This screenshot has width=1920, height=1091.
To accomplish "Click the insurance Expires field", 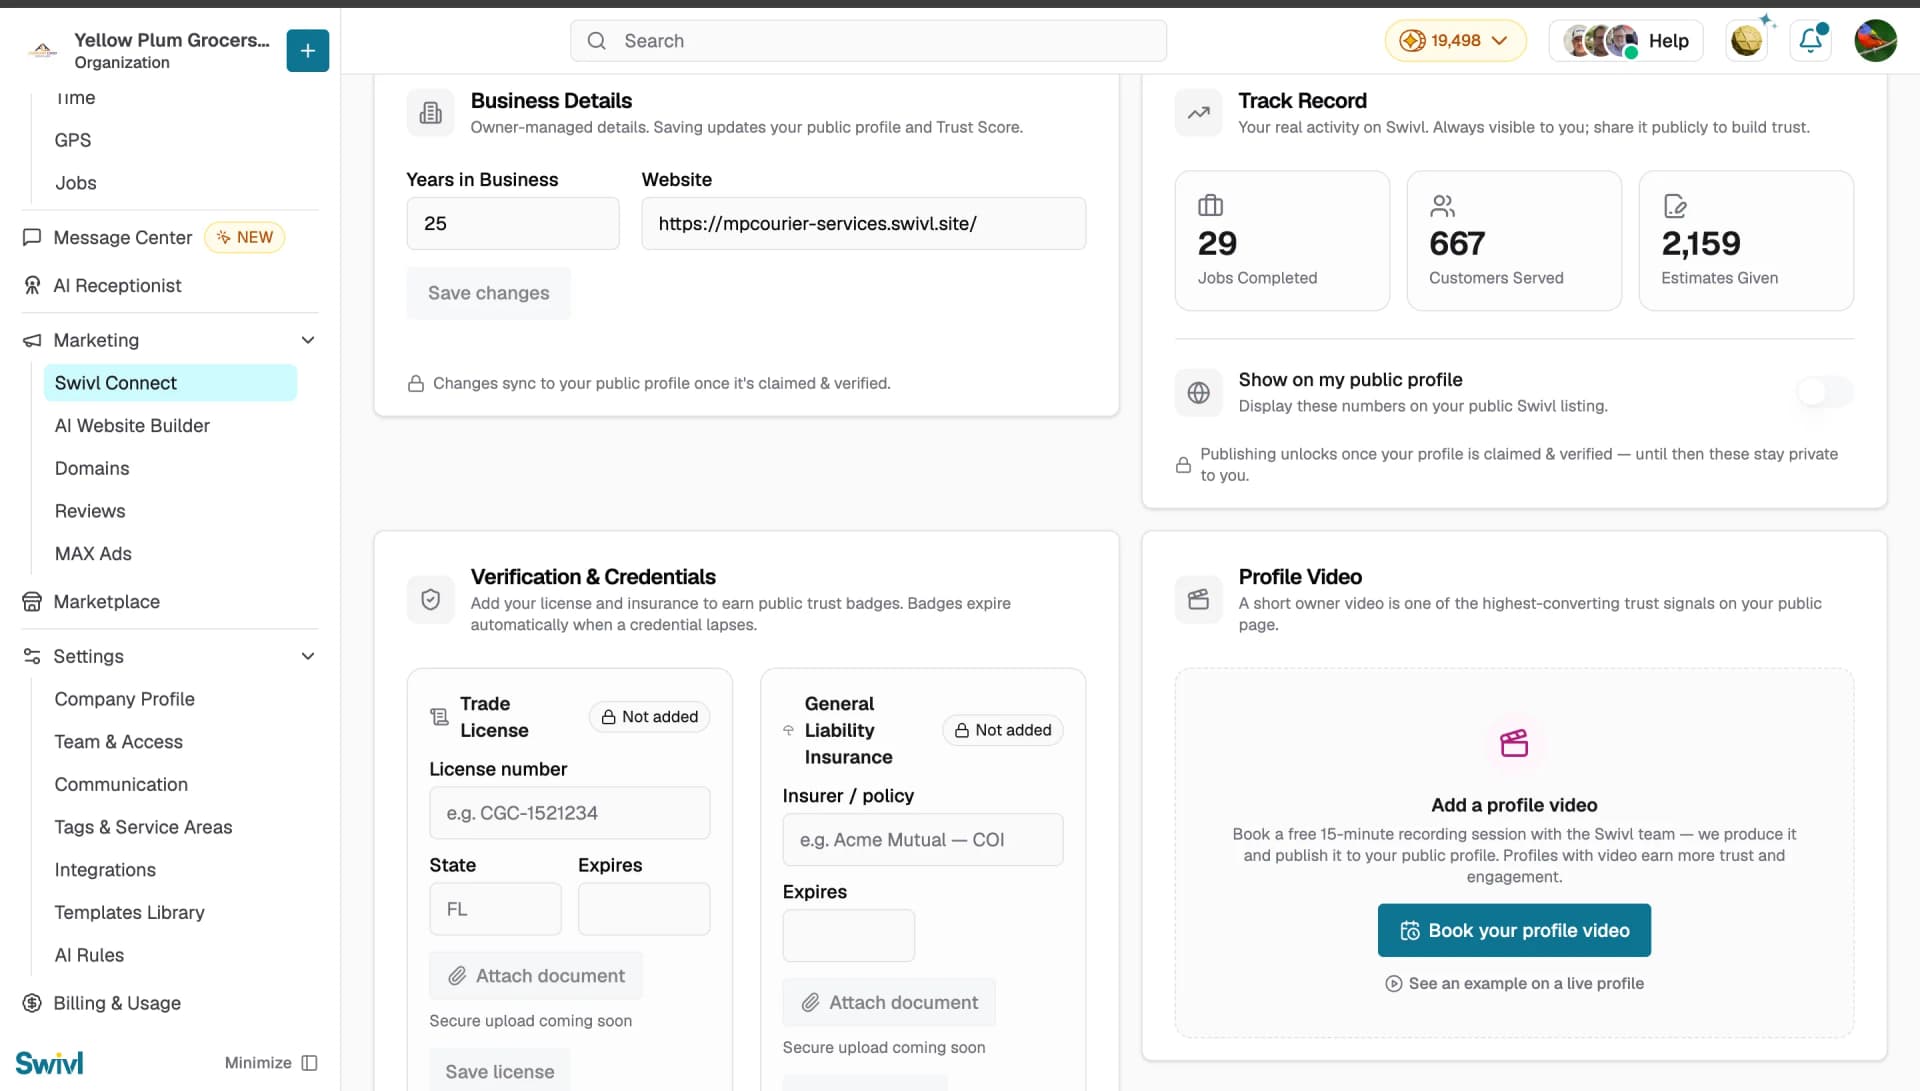I will 849,936.
